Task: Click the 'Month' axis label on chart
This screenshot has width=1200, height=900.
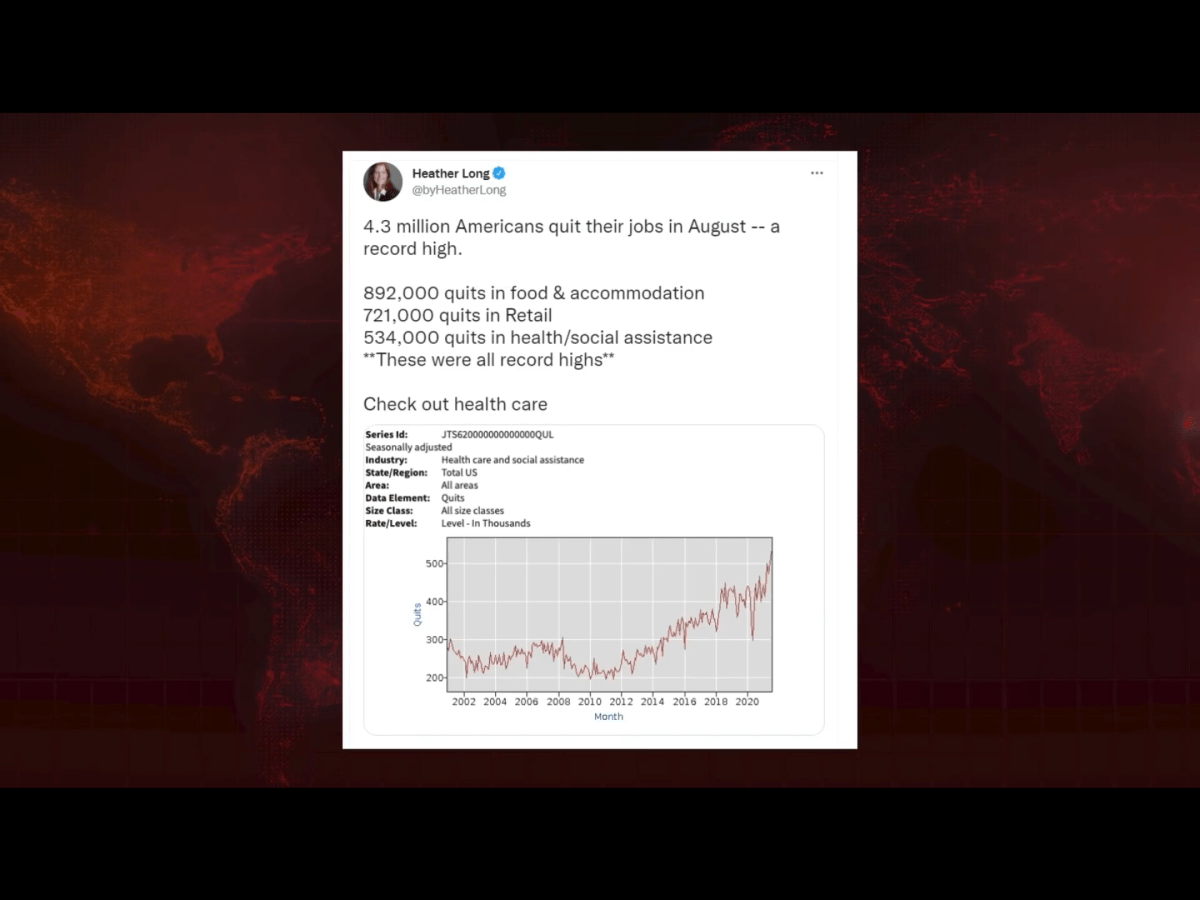Action: click(x=608, y=717)
